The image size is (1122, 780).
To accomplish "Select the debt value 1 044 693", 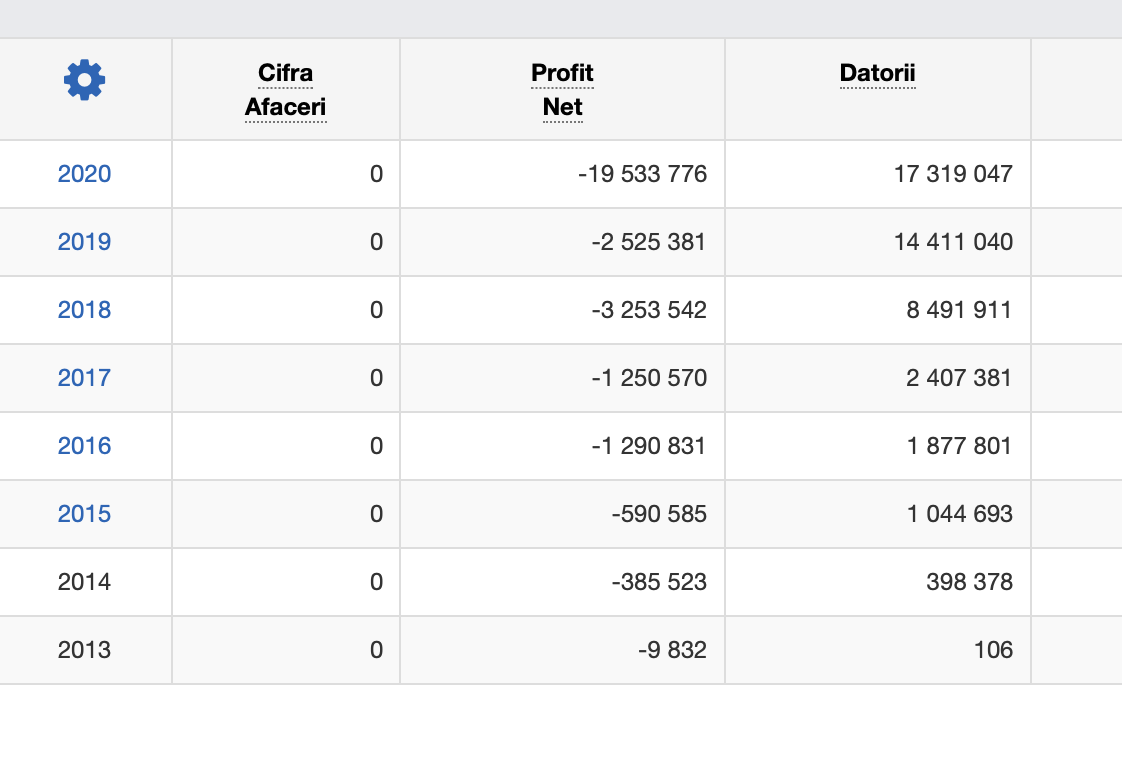I will pos(959,514).
